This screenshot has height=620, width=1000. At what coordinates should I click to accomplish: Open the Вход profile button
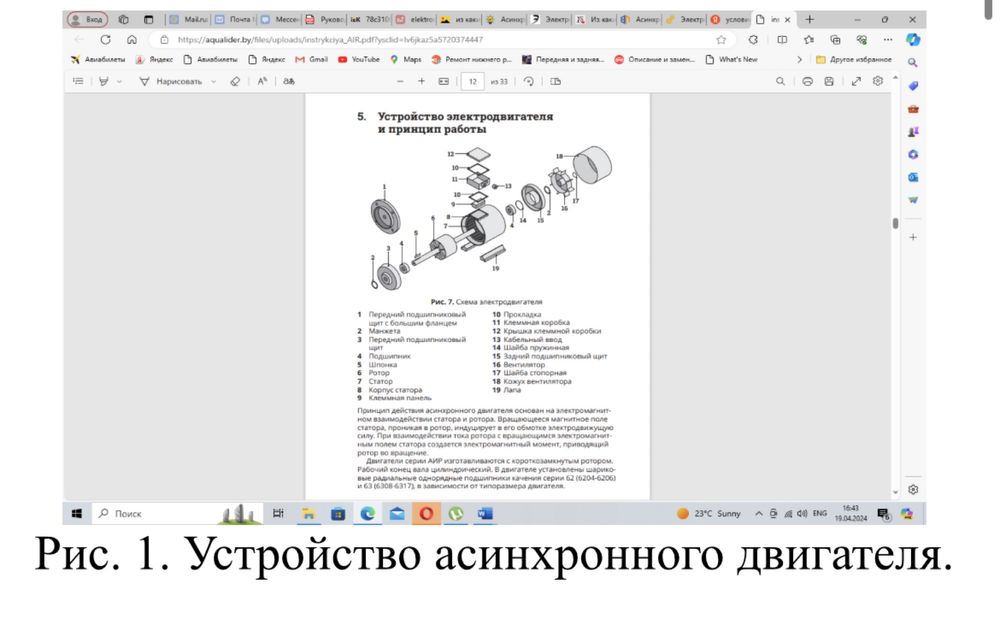87,19
